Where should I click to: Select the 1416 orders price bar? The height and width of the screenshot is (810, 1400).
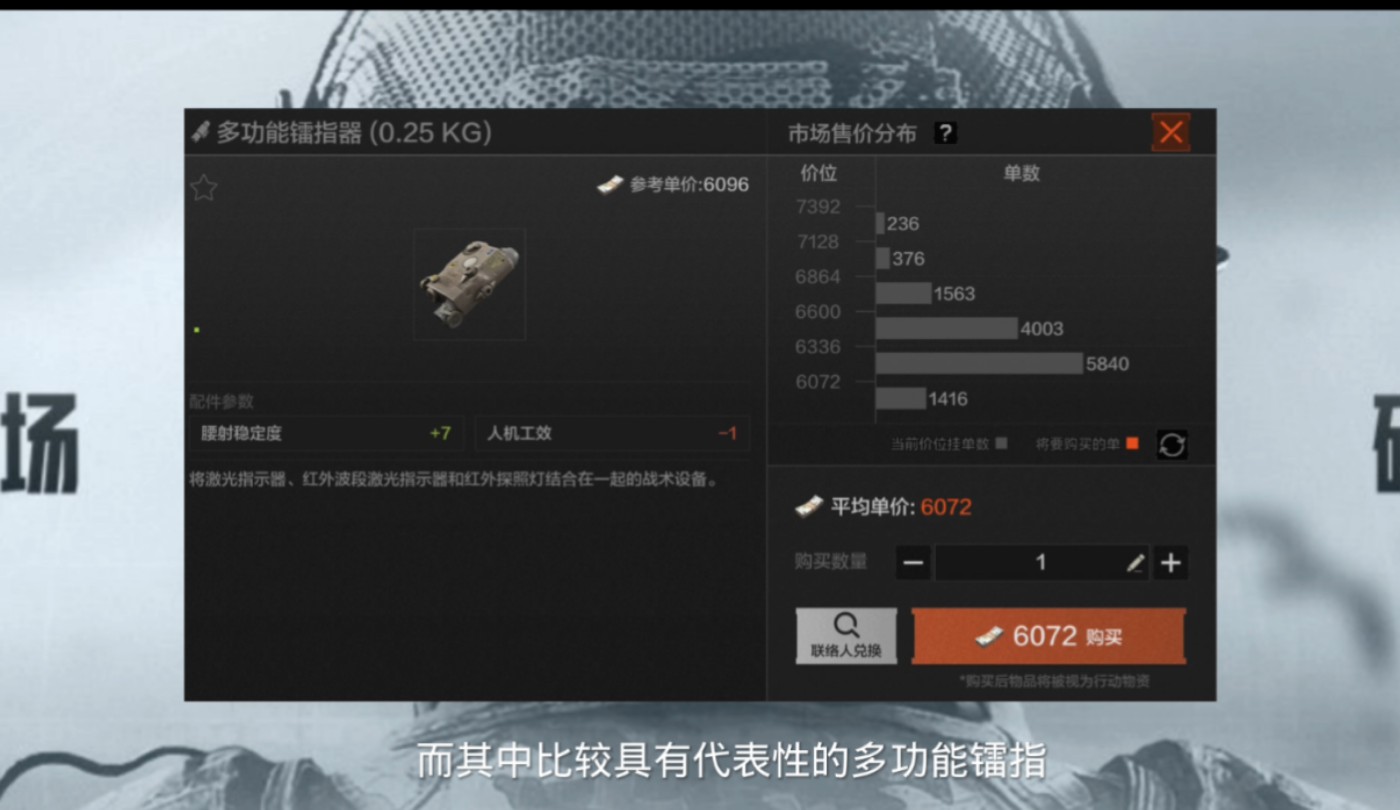(901, 398)
